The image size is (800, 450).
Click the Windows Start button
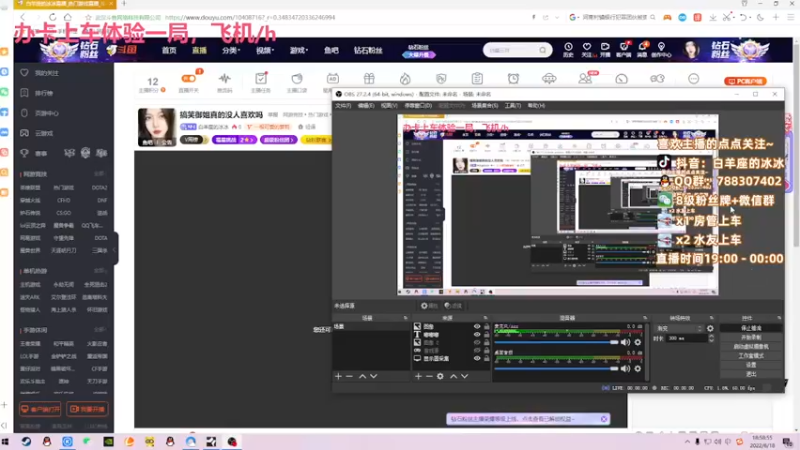(6, 441)
